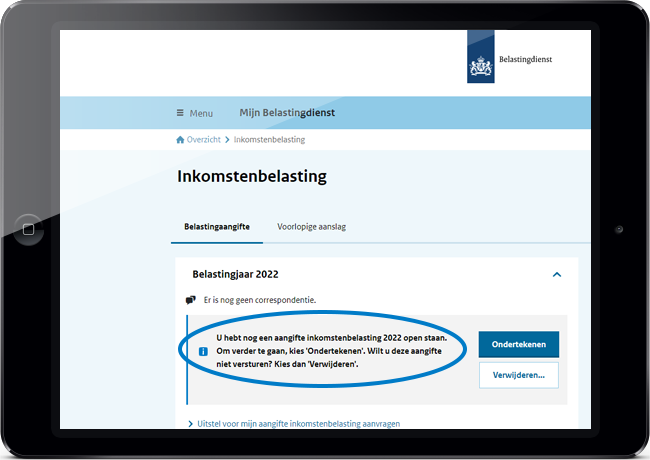Open the Voorlopige aanslag tab
The height and width of the screenshot is (460, 650).
tap(312, 227)
